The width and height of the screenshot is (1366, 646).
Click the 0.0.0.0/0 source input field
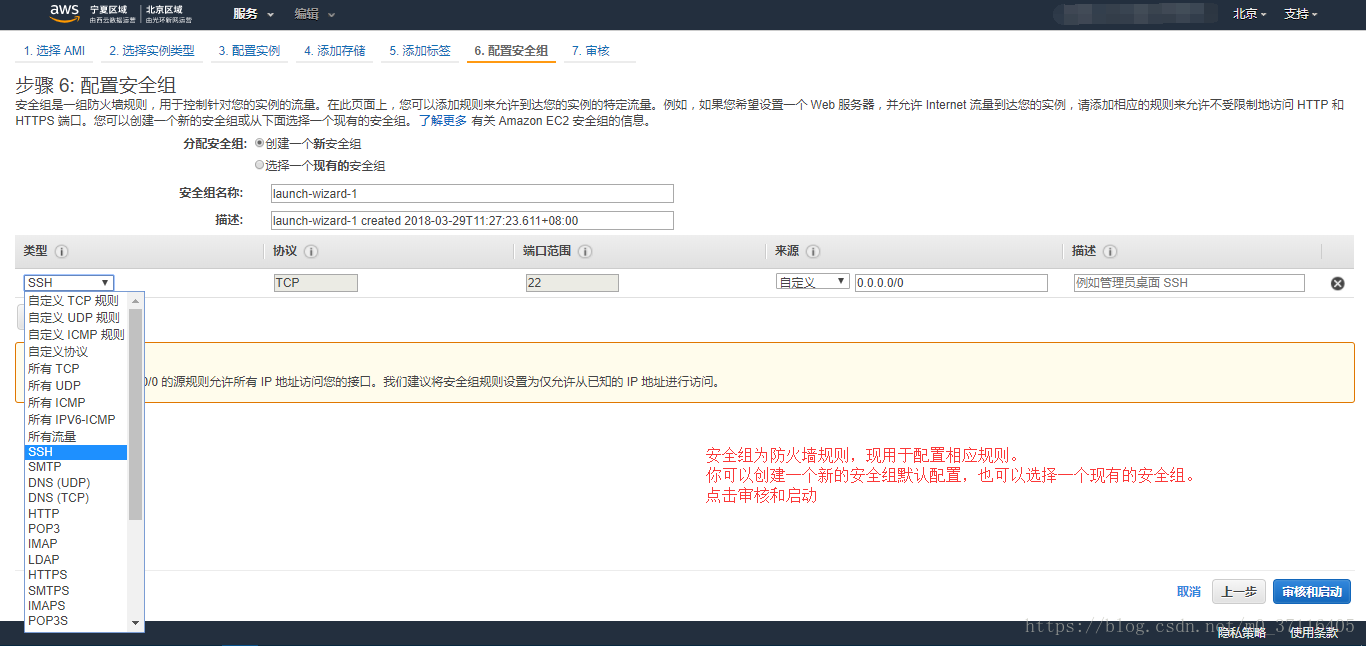(x=951, y=283)
